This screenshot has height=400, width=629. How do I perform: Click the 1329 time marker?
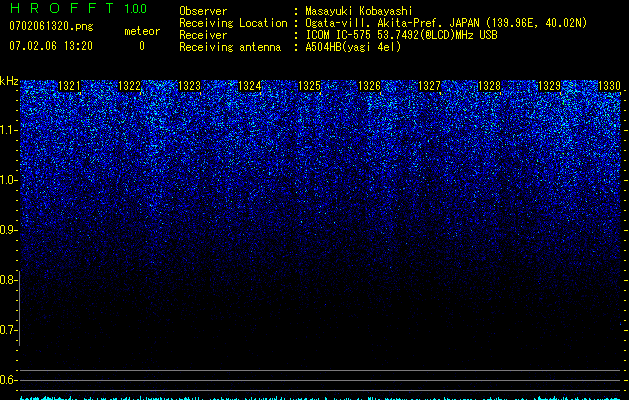click(549, 86)
